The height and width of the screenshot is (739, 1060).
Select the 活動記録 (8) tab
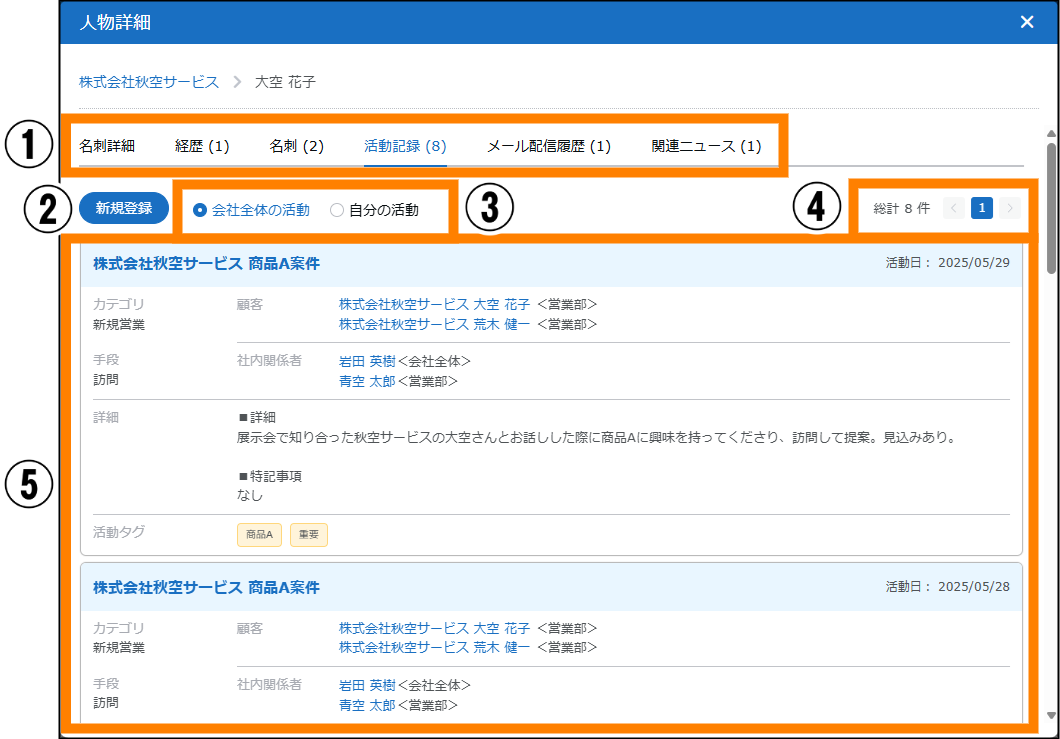point(405,146)
